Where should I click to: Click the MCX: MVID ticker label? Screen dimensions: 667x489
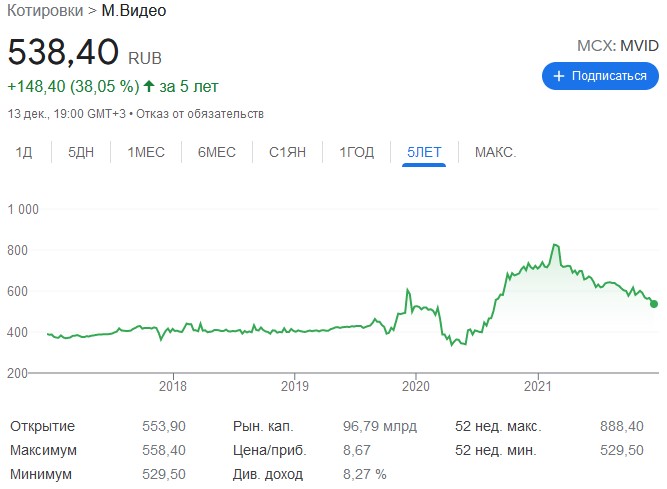pyautogui.click(x=618, y=45)
